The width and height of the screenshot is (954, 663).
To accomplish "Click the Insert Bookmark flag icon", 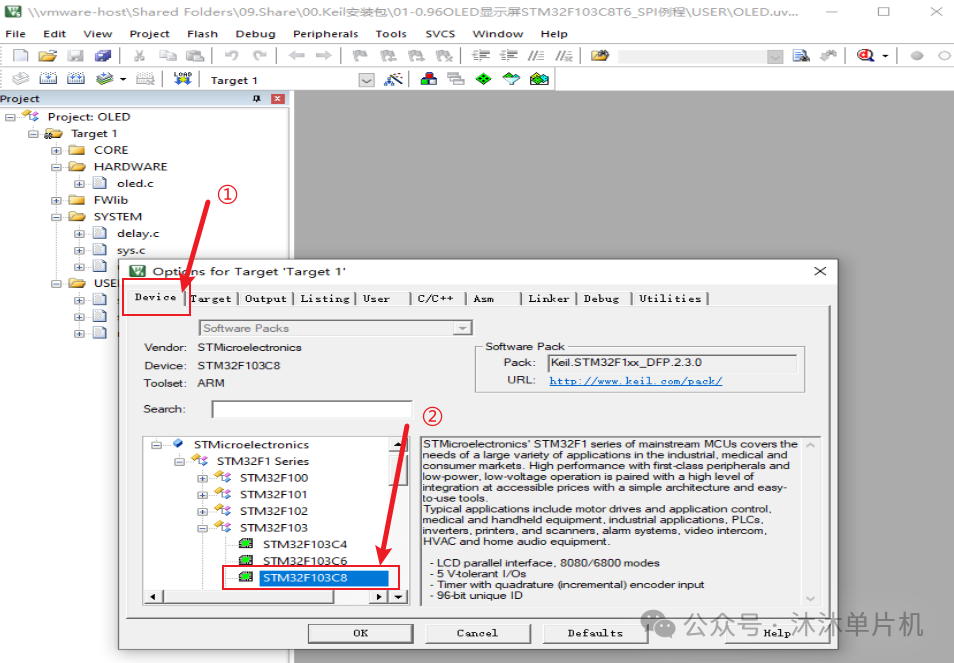I will click(360, 56).
